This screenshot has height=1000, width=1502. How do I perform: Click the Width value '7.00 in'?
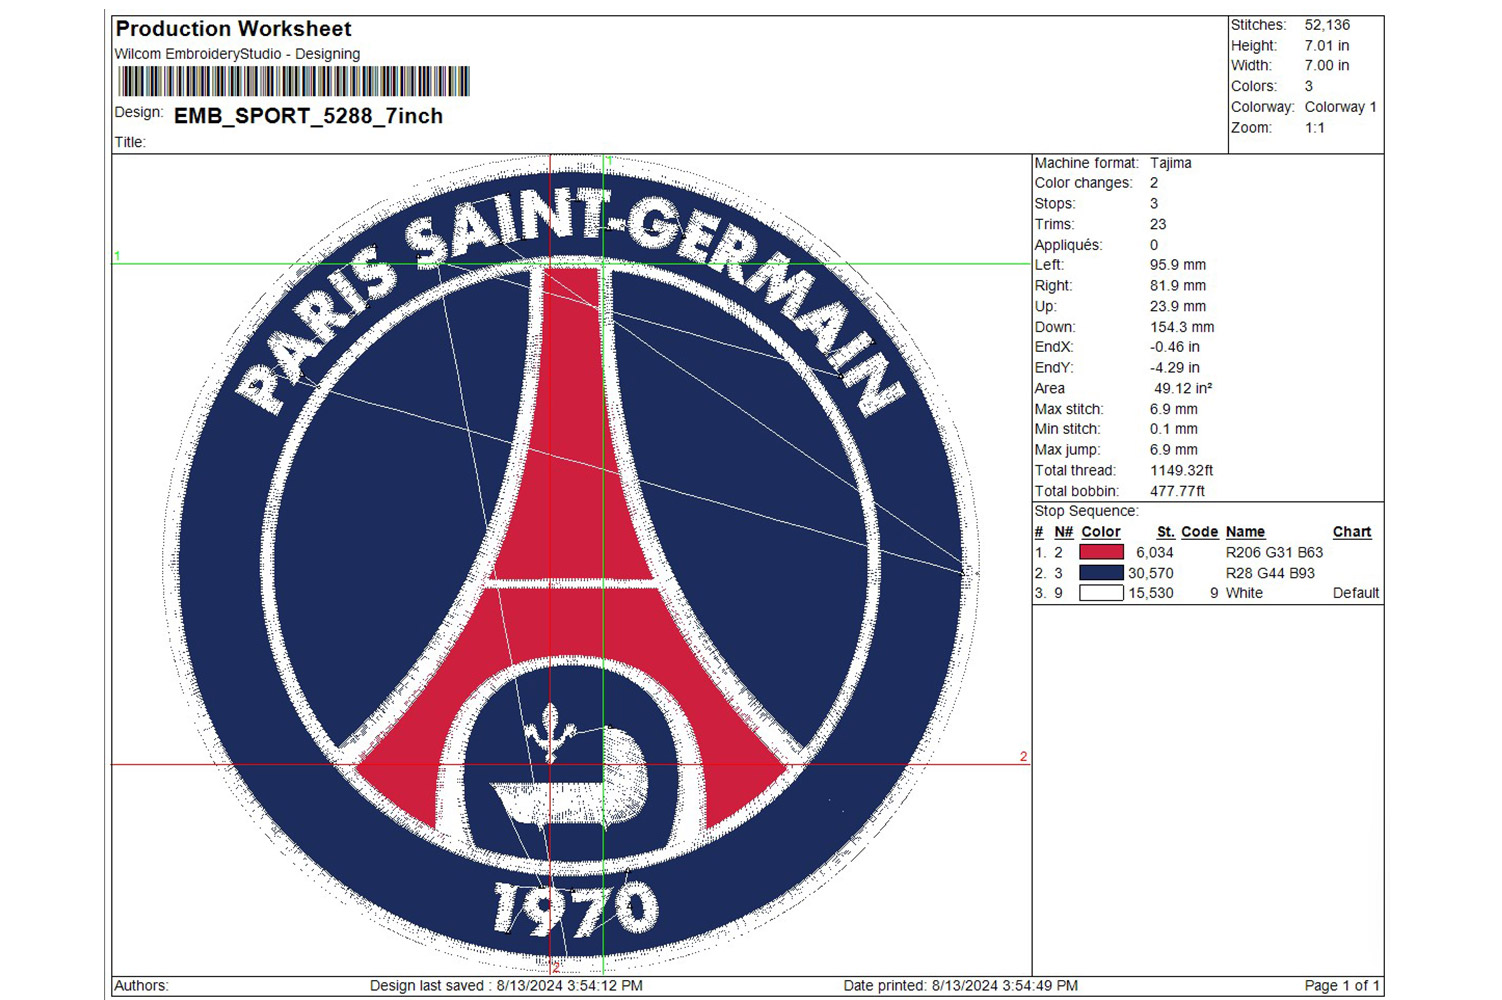point(1327,66)
